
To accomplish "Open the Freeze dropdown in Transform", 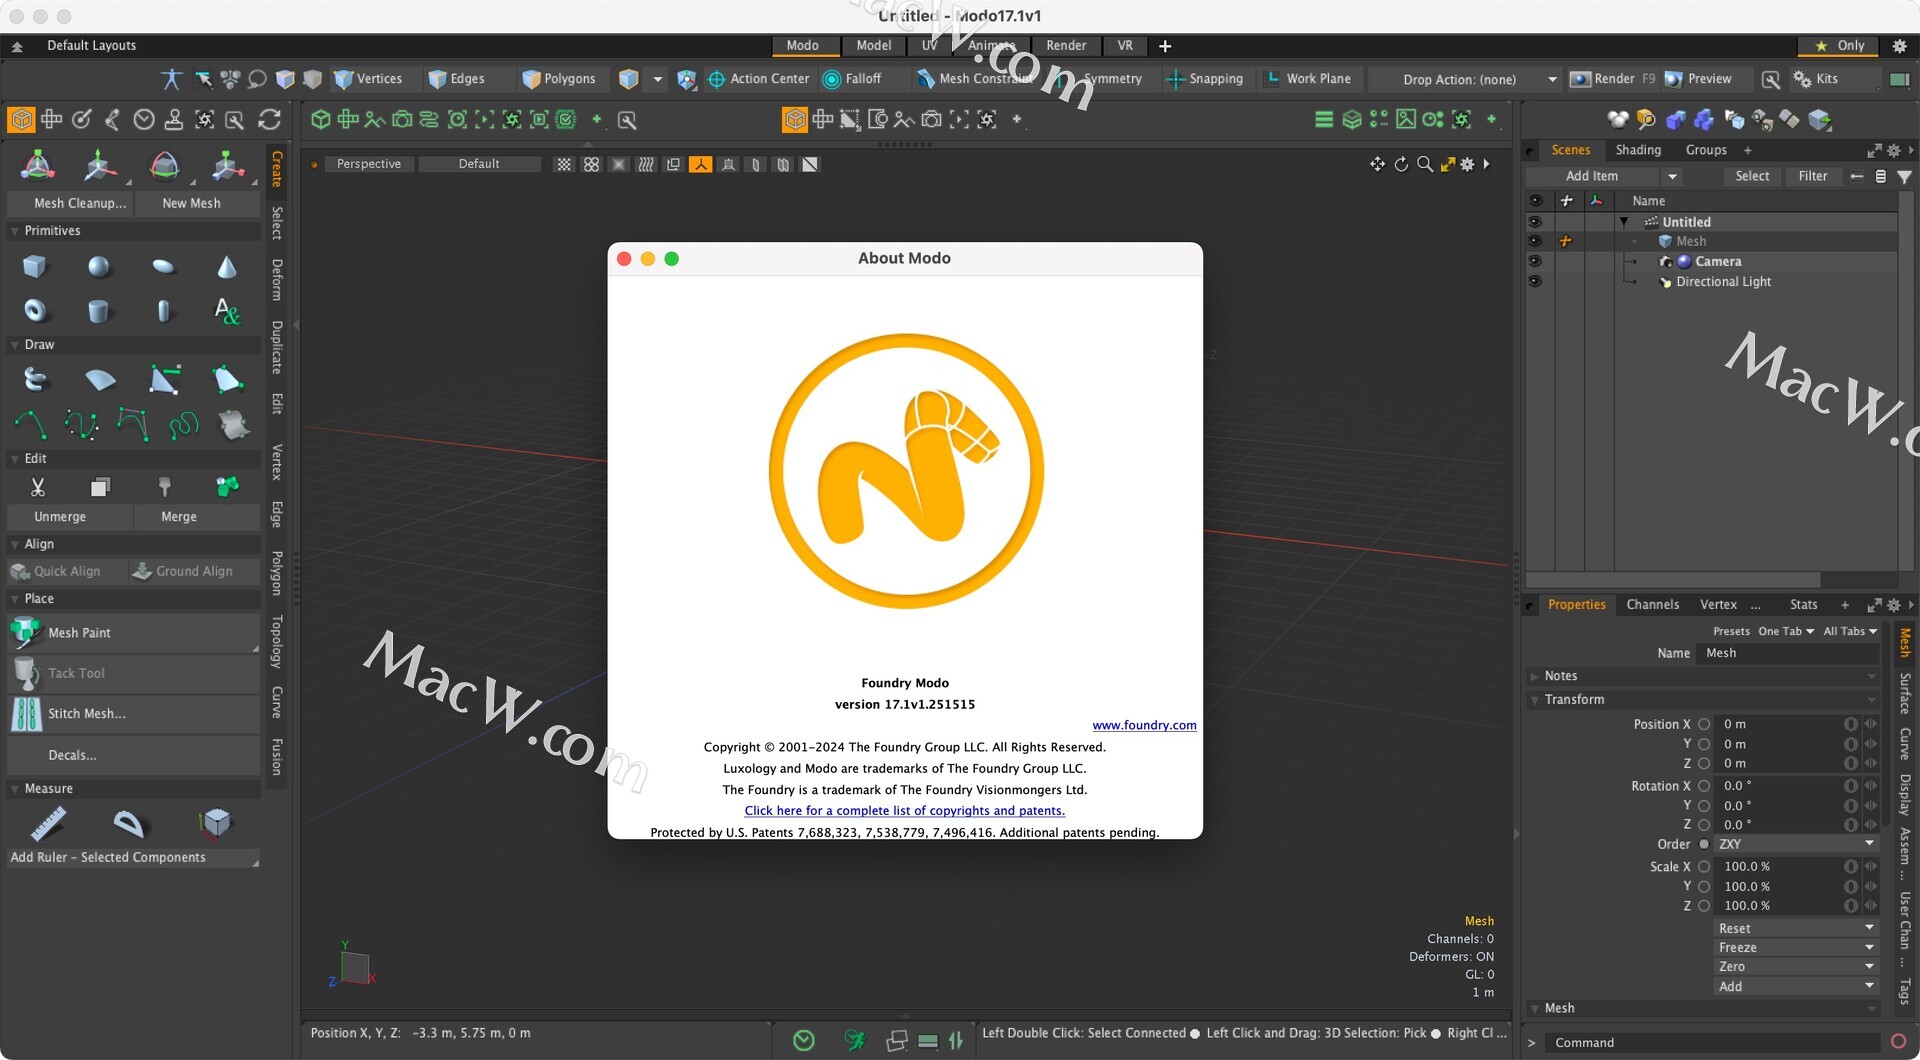I will click(x=1796, y=947).
